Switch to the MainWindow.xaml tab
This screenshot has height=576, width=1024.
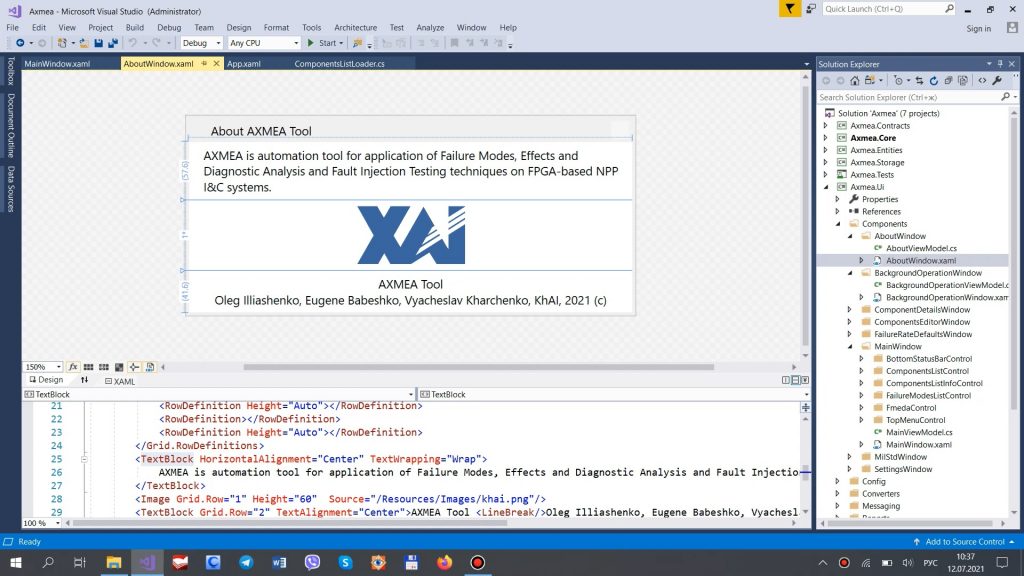[x=57, y=64]
